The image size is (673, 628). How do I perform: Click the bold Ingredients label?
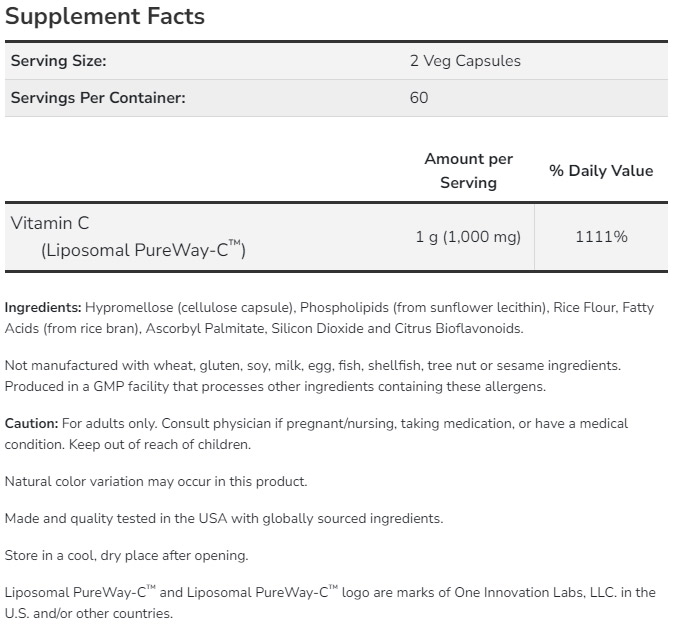43,307
